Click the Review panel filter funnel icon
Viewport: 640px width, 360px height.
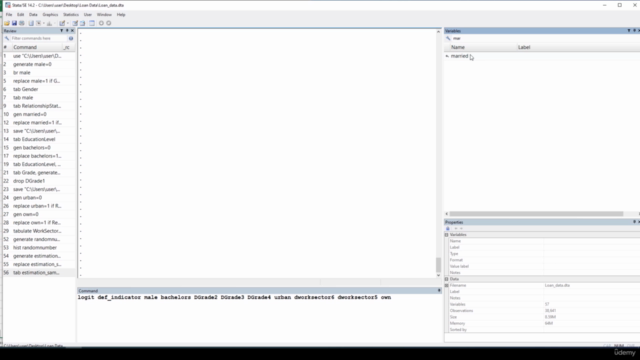tap(62, 31)
